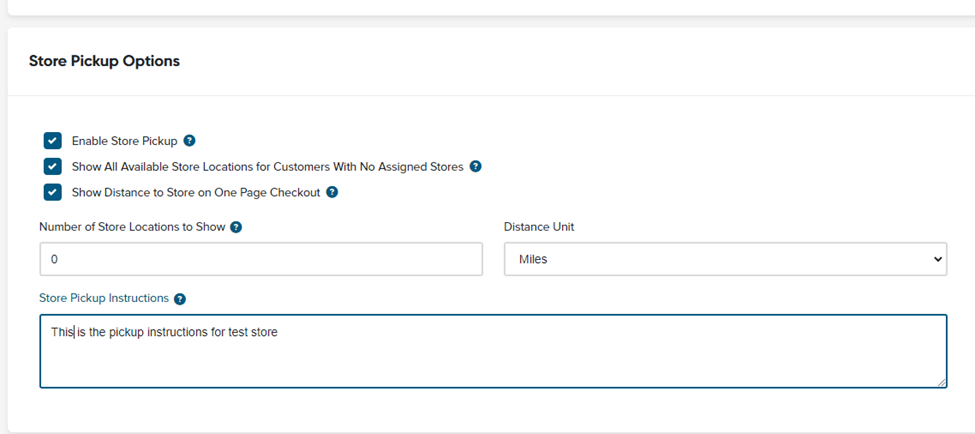The height and width of the screenshot is (434, 975).
Task: Open help icon for Store Pickup Instructions
Action: tap(180, 299)
